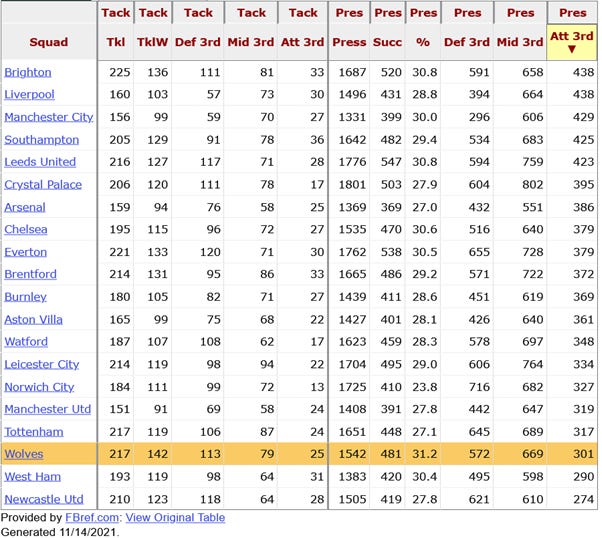Screen dimensions: 602x538
Task: Toggle sort on highlighted Att 3rd header
Action: pyautogui.click(x=572, y=42)
